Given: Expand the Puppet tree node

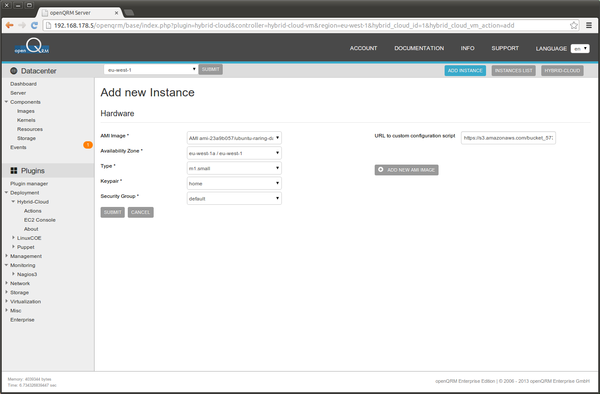Looking at the screenshot, I should click(13, 247).
